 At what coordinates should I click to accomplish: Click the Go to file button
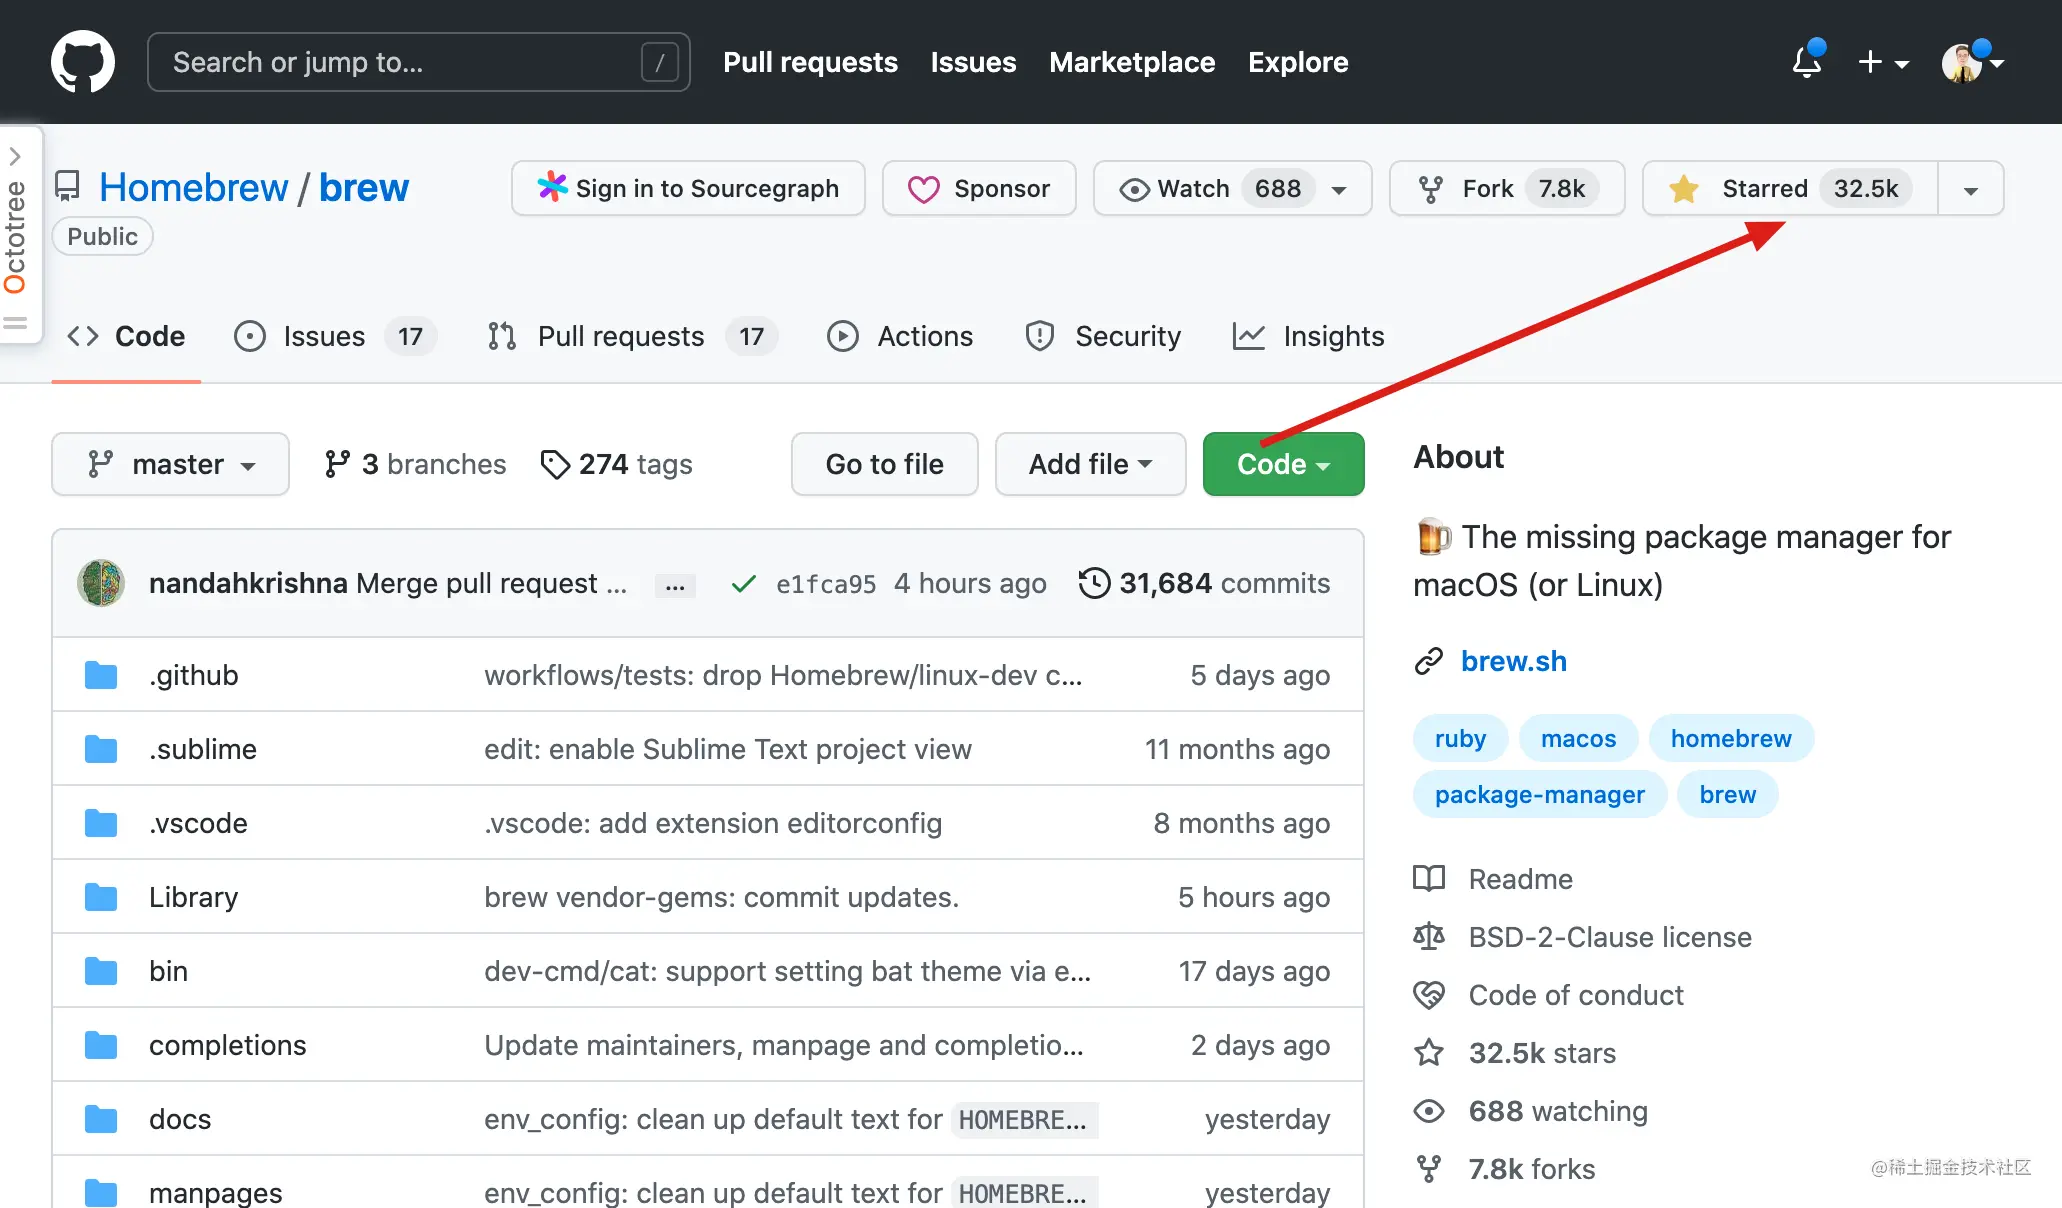(885, 464)
